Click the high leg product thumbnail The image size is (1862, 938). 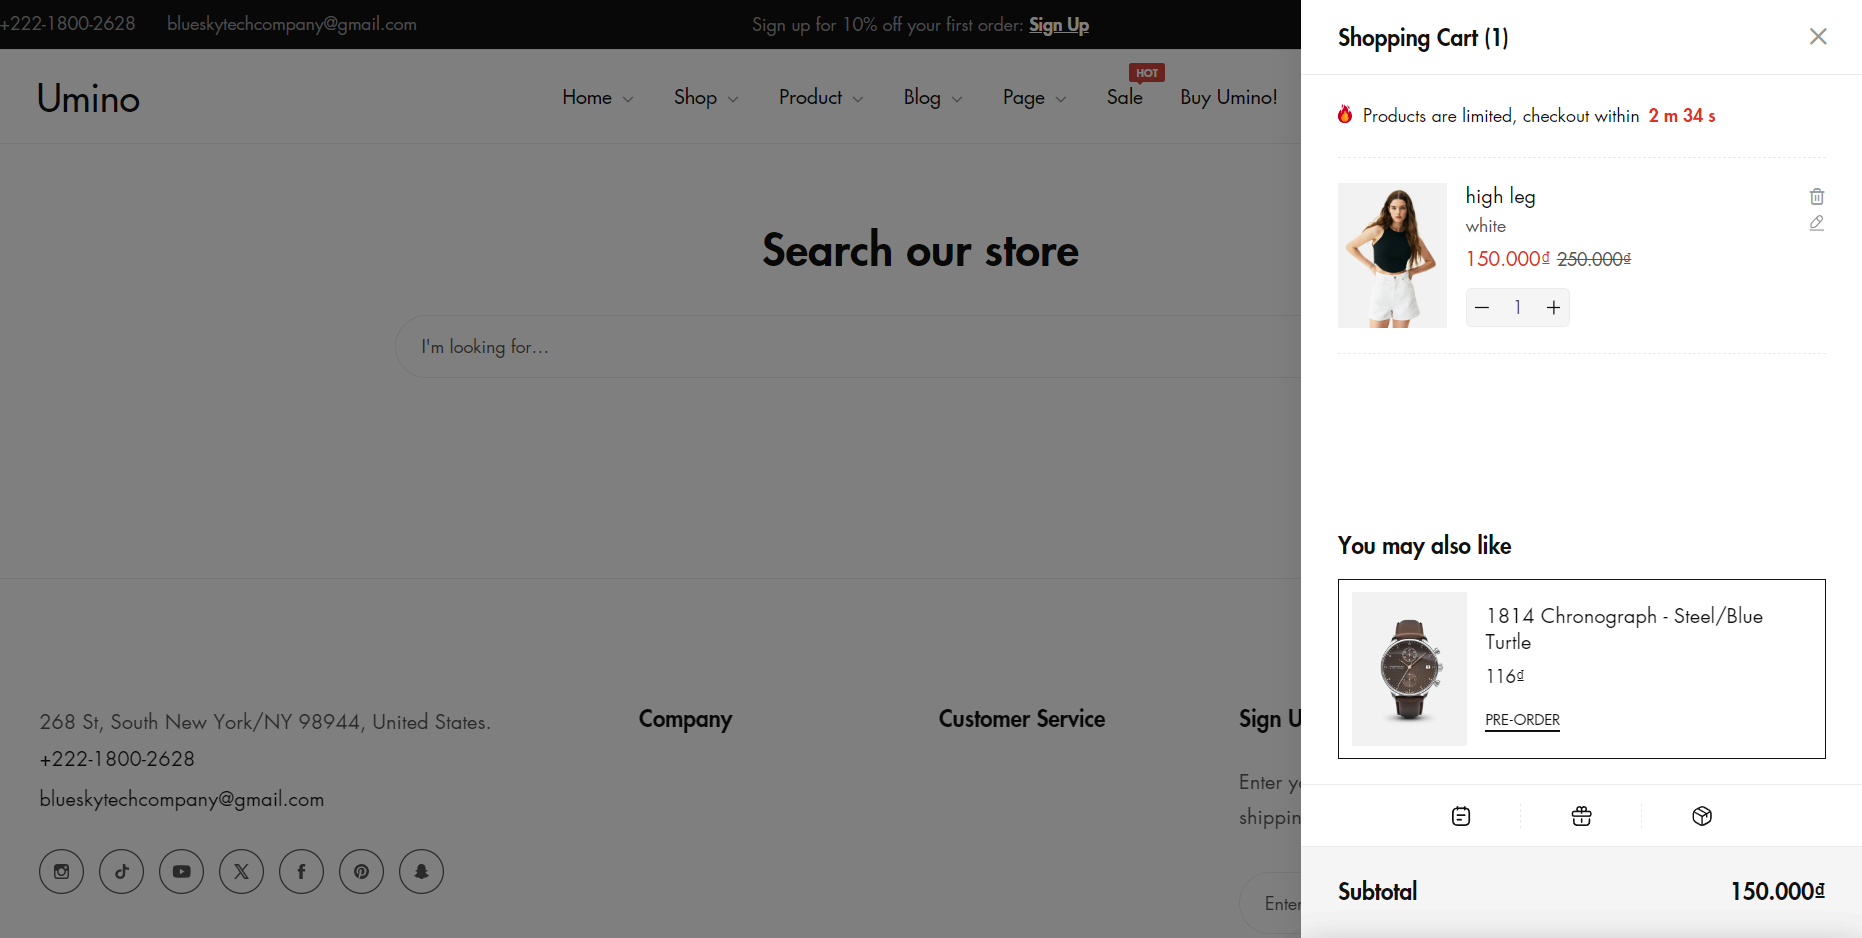pos(1391,255)
